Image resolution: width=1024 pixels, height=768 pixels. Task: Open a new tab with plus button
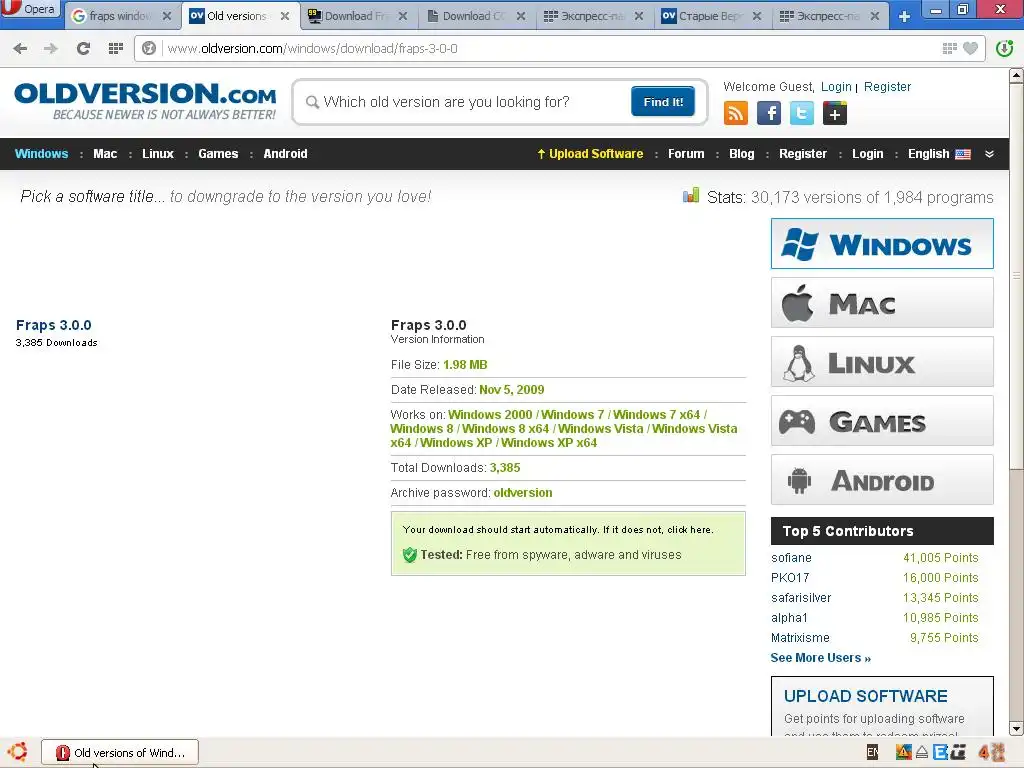point(904,16)
